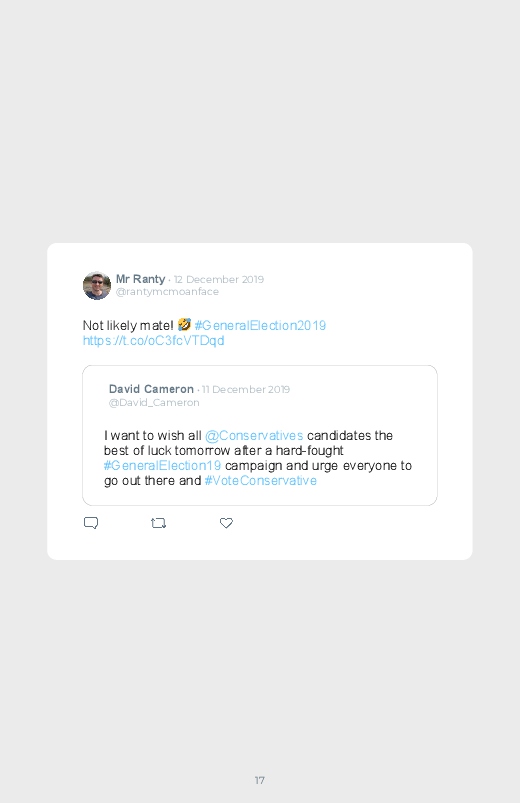Open the #GeneralElection19 hashtag

tap(162, 466)
